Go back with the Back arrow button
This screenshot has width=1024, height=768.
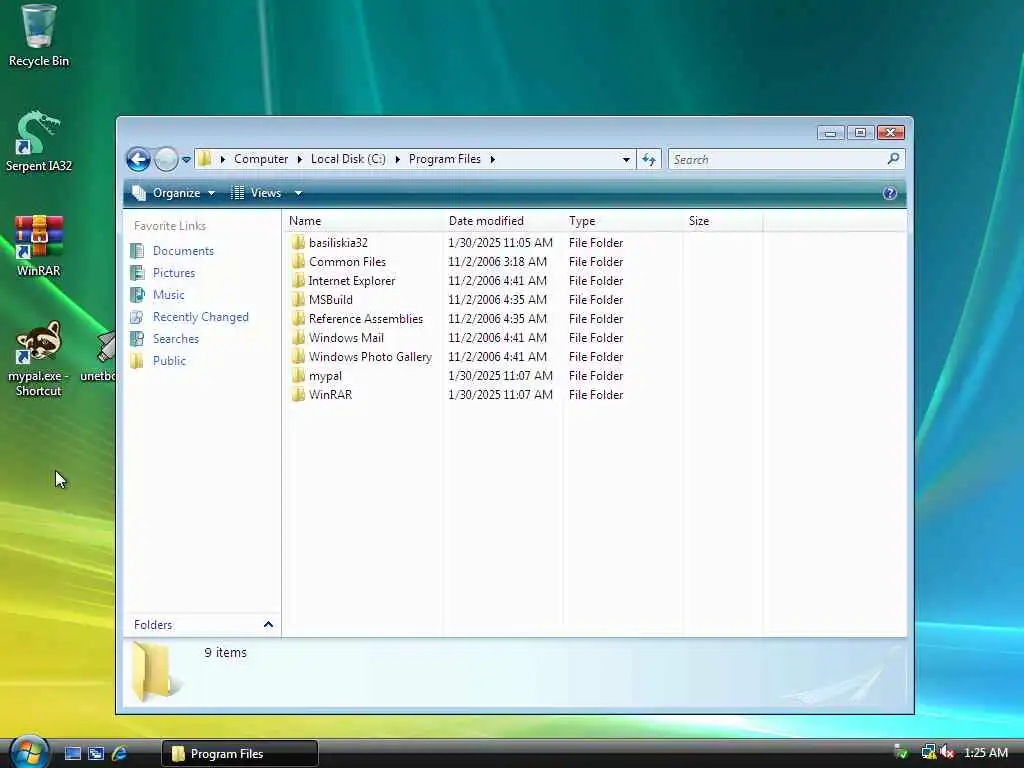(138, 159)
